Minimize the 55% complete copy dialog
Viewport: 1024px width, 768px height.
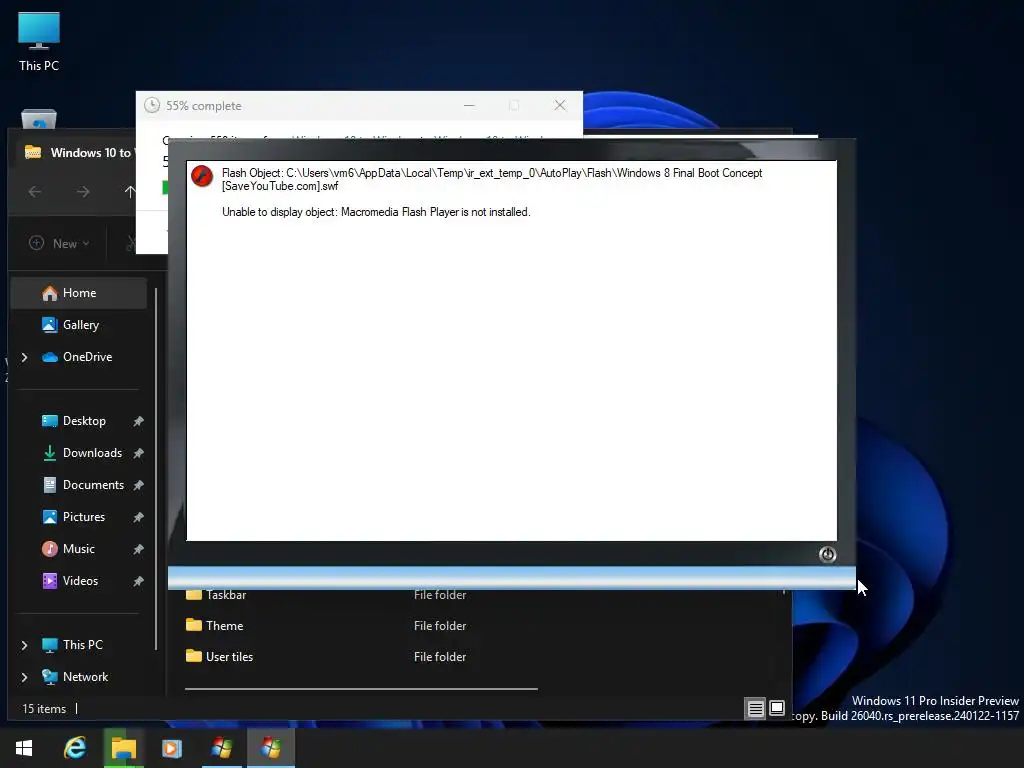point(469,105)
